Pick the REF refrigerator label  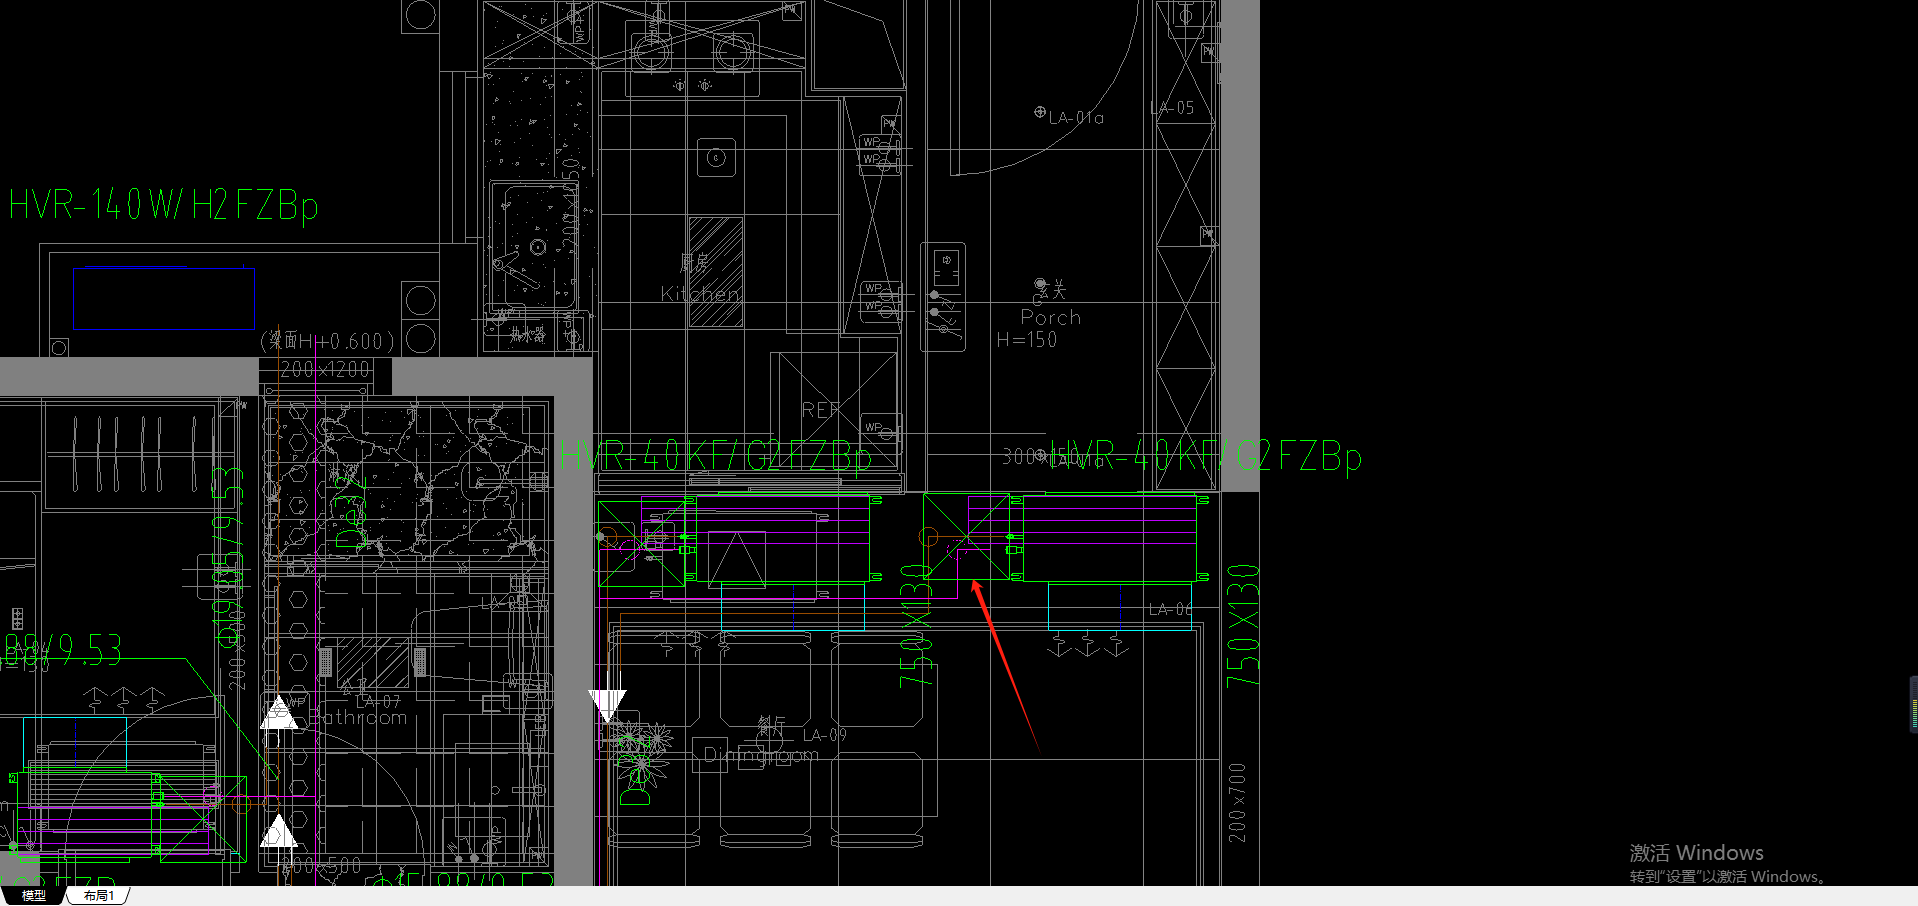(819, 410)
